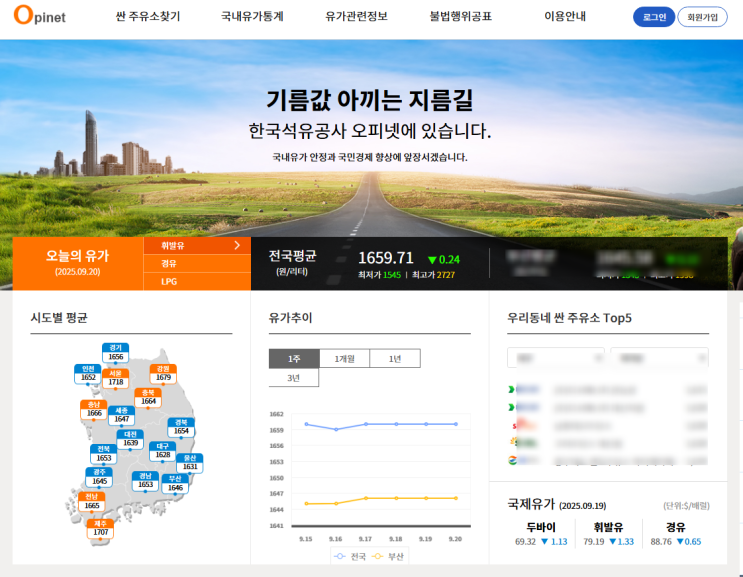Click the international 경유 88.76 price

(661, 541)
